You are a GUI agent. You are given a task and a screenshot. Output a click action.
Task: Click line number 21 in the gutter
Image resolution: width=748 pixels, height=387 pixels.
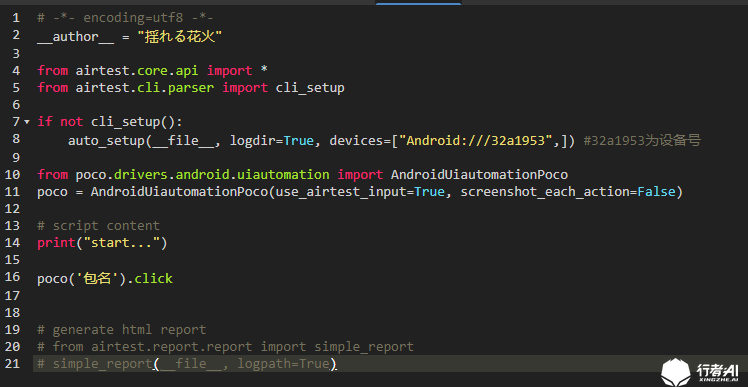point(12,364)
